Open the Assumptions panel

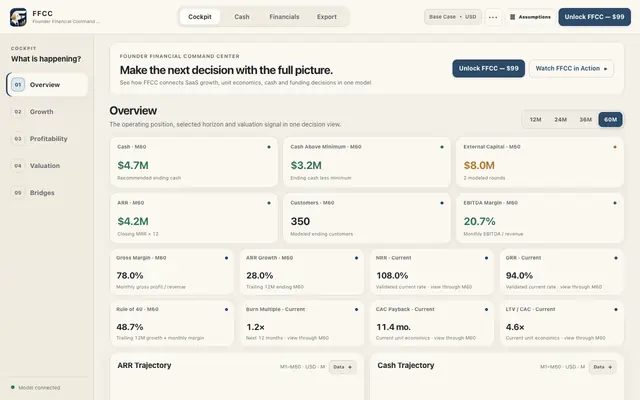(x=531, y=17)
